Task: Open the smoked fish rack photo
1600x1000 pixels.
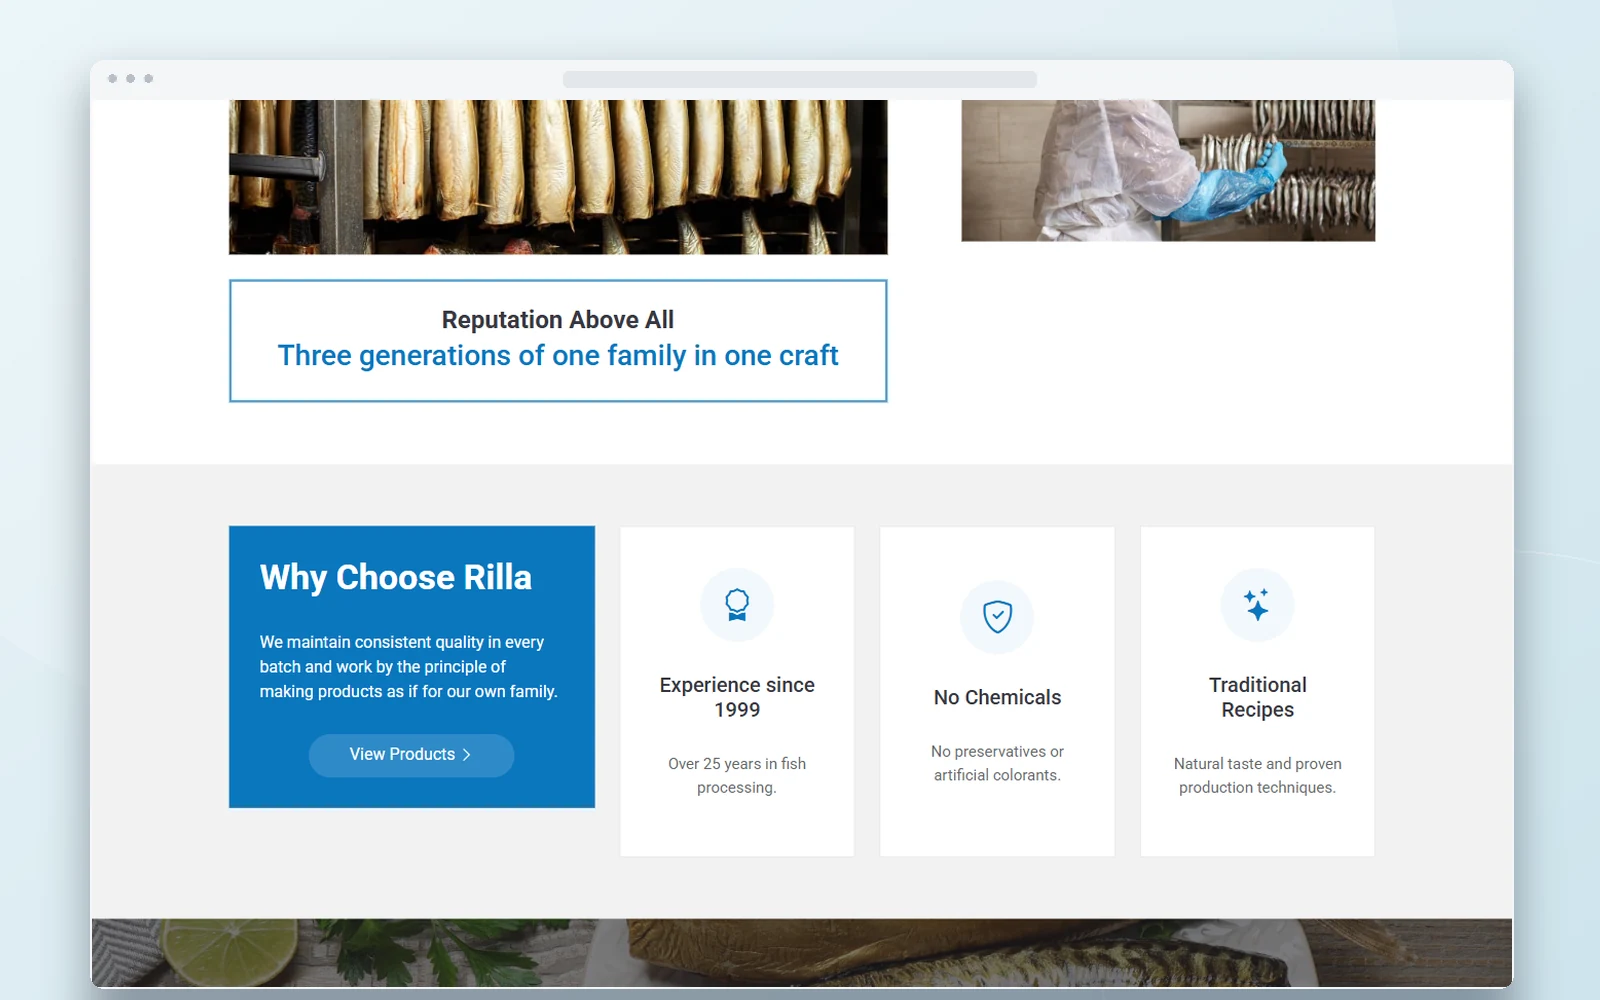Action: click(x=558, y=177)
